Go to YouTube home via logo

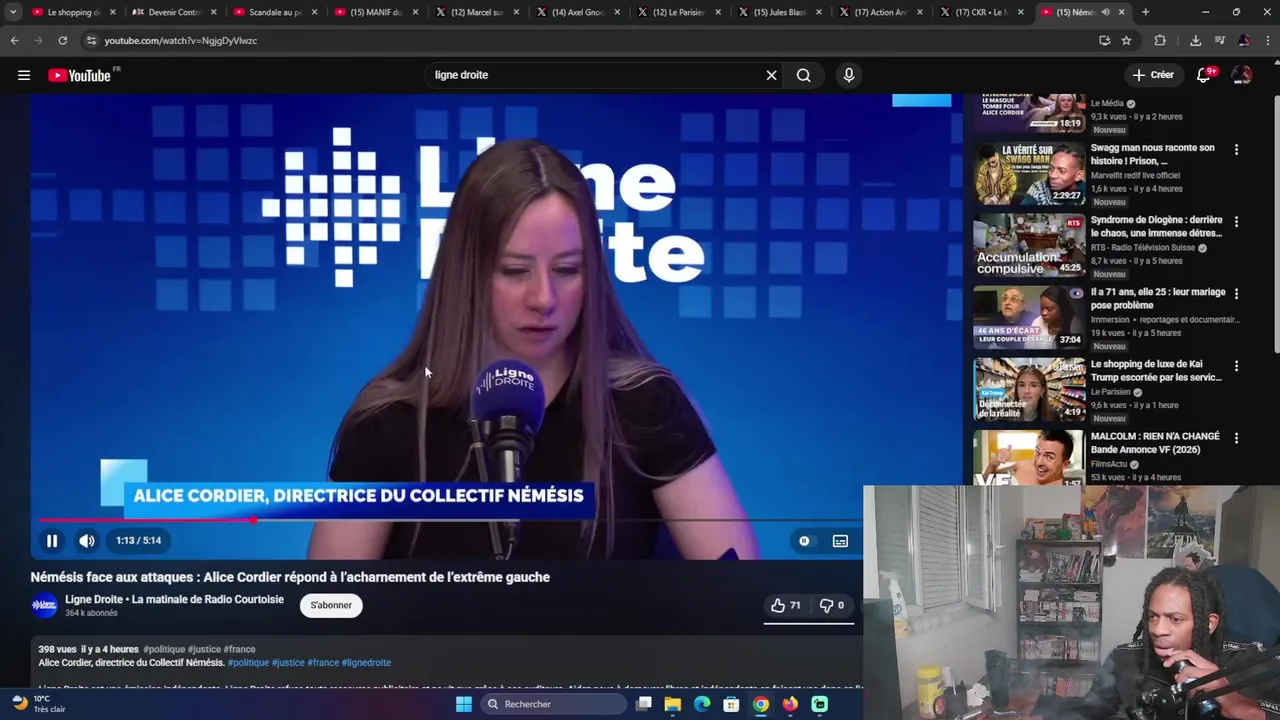[x=79, y=75]
